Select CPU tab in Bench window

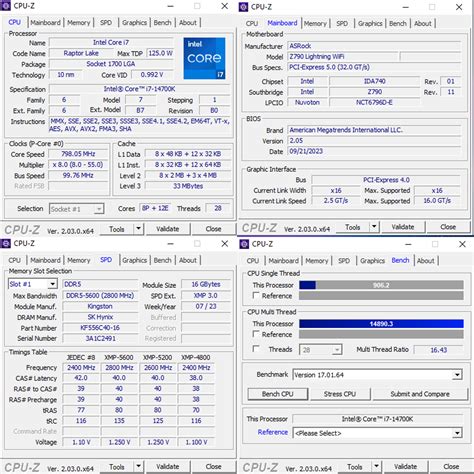coord(253,261)
